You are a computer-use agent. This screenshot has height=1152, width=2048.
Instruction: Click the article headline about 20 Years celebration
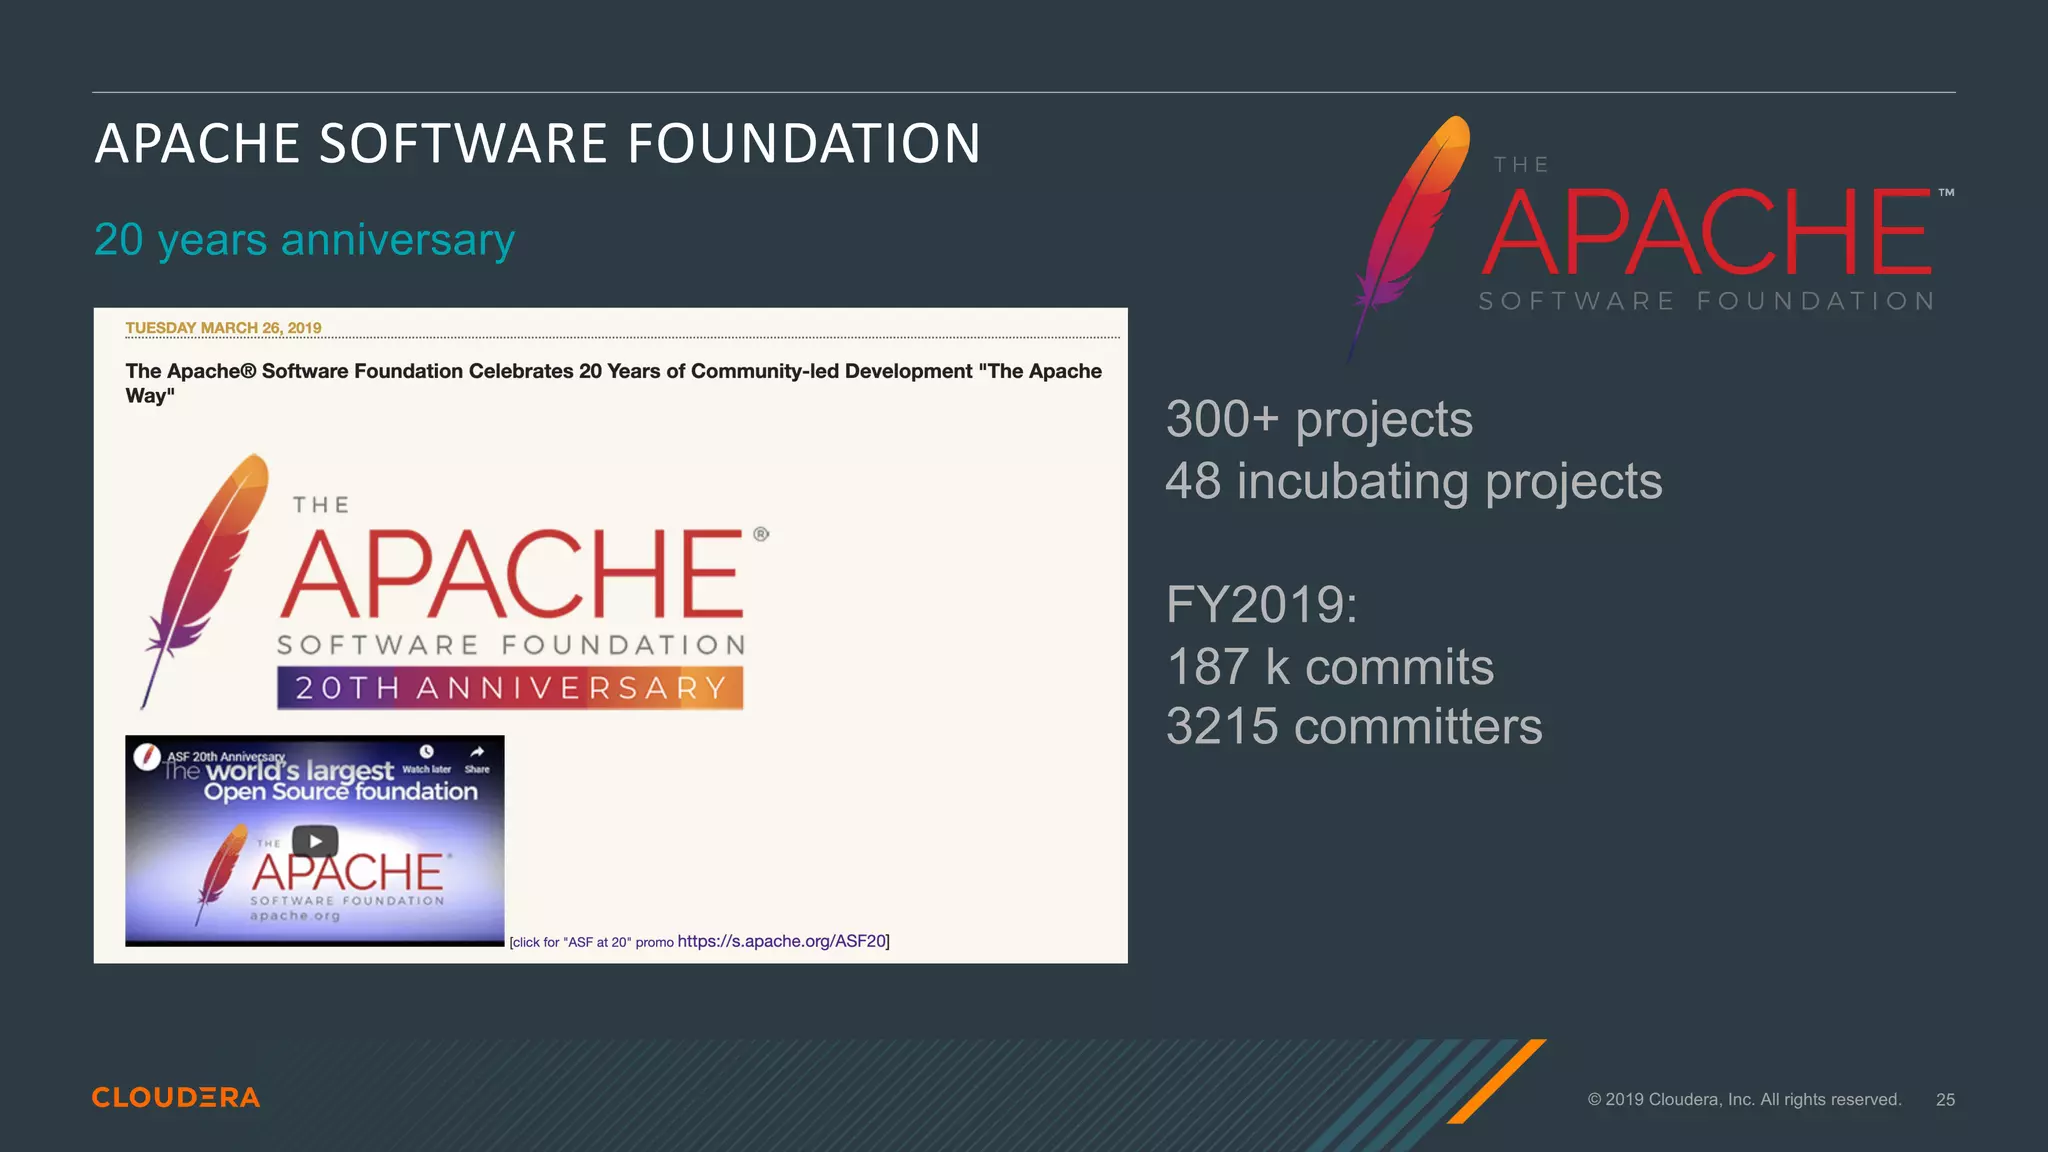(x=613, y=383)
